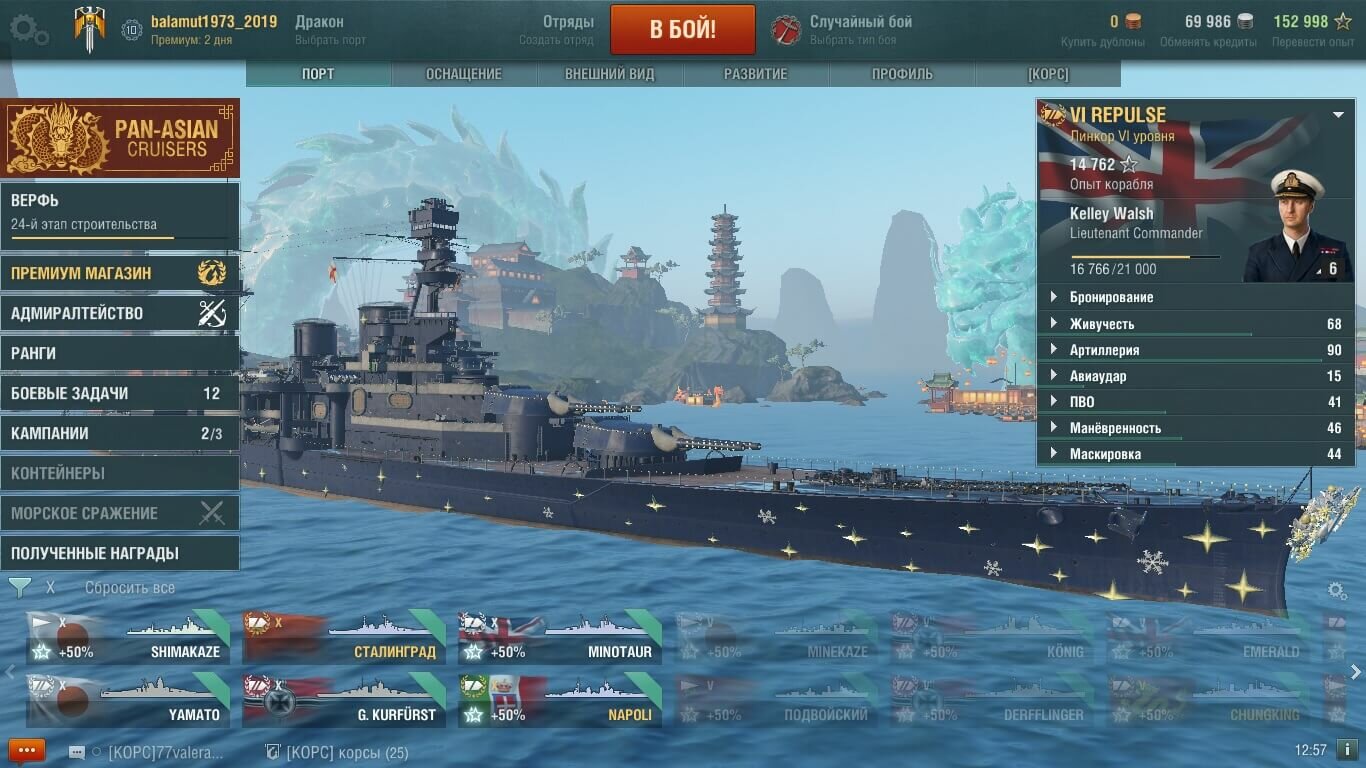Viewport: 1366px width, 768px height.
Task: Open the Repulse ship dropdown arrow
Action: pos(1338,115)
